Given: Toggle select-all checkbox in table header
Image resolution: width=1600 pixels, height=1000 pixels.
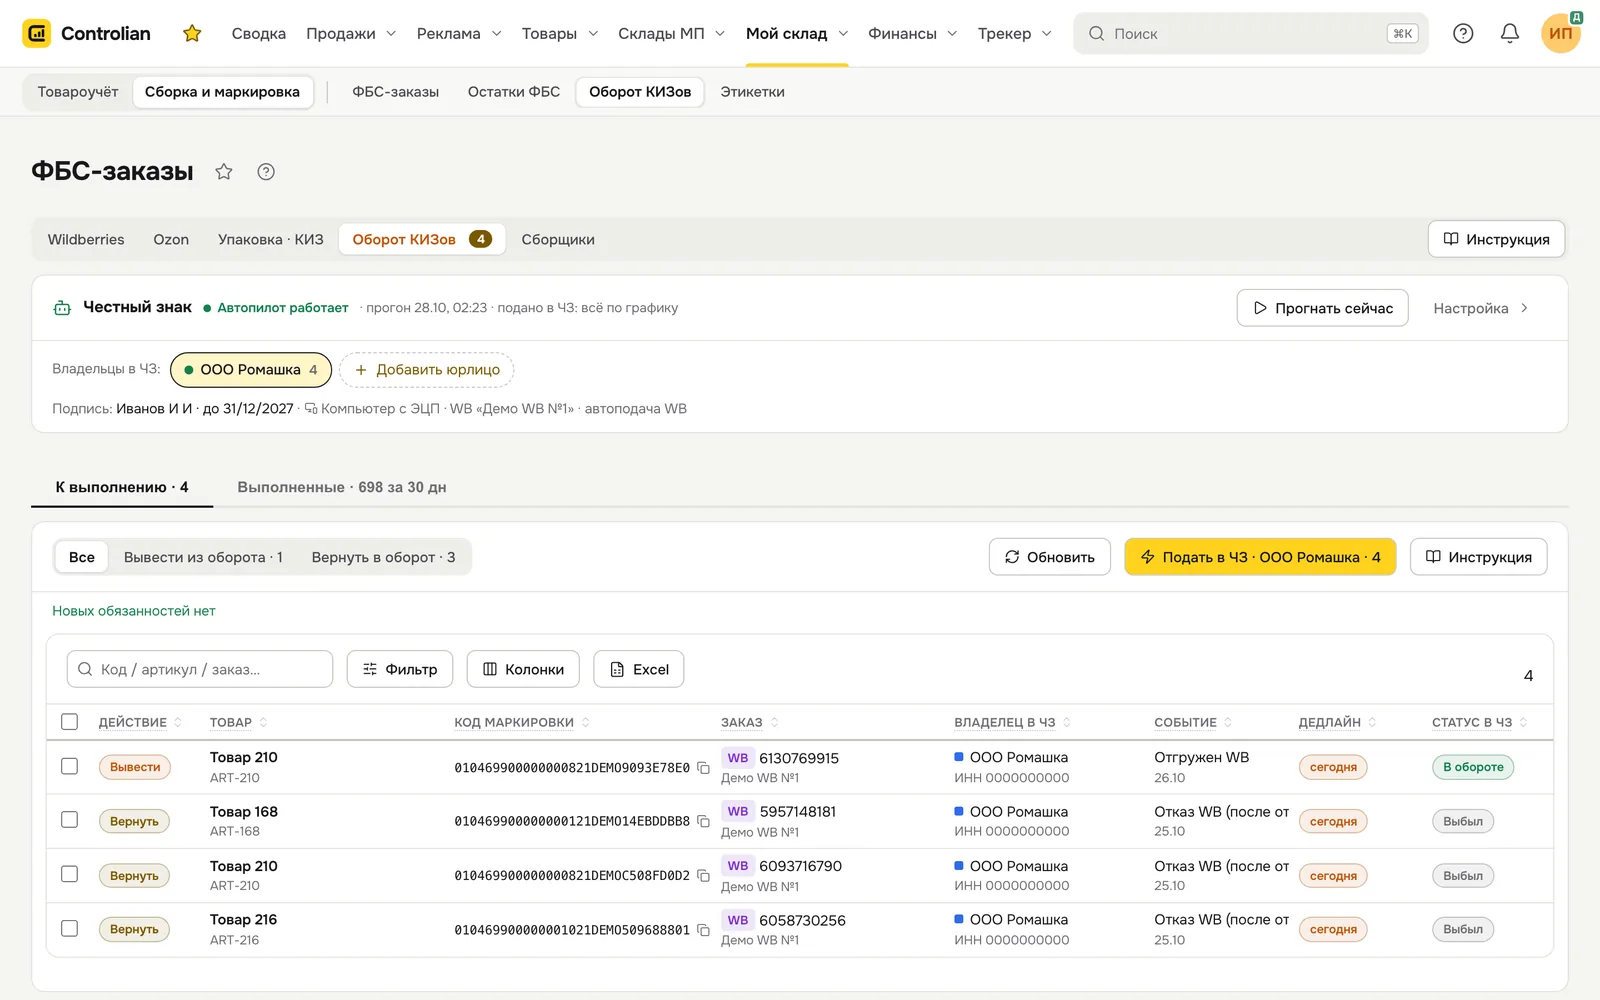Looking at the screenshot, I should [x=69, y=722].
